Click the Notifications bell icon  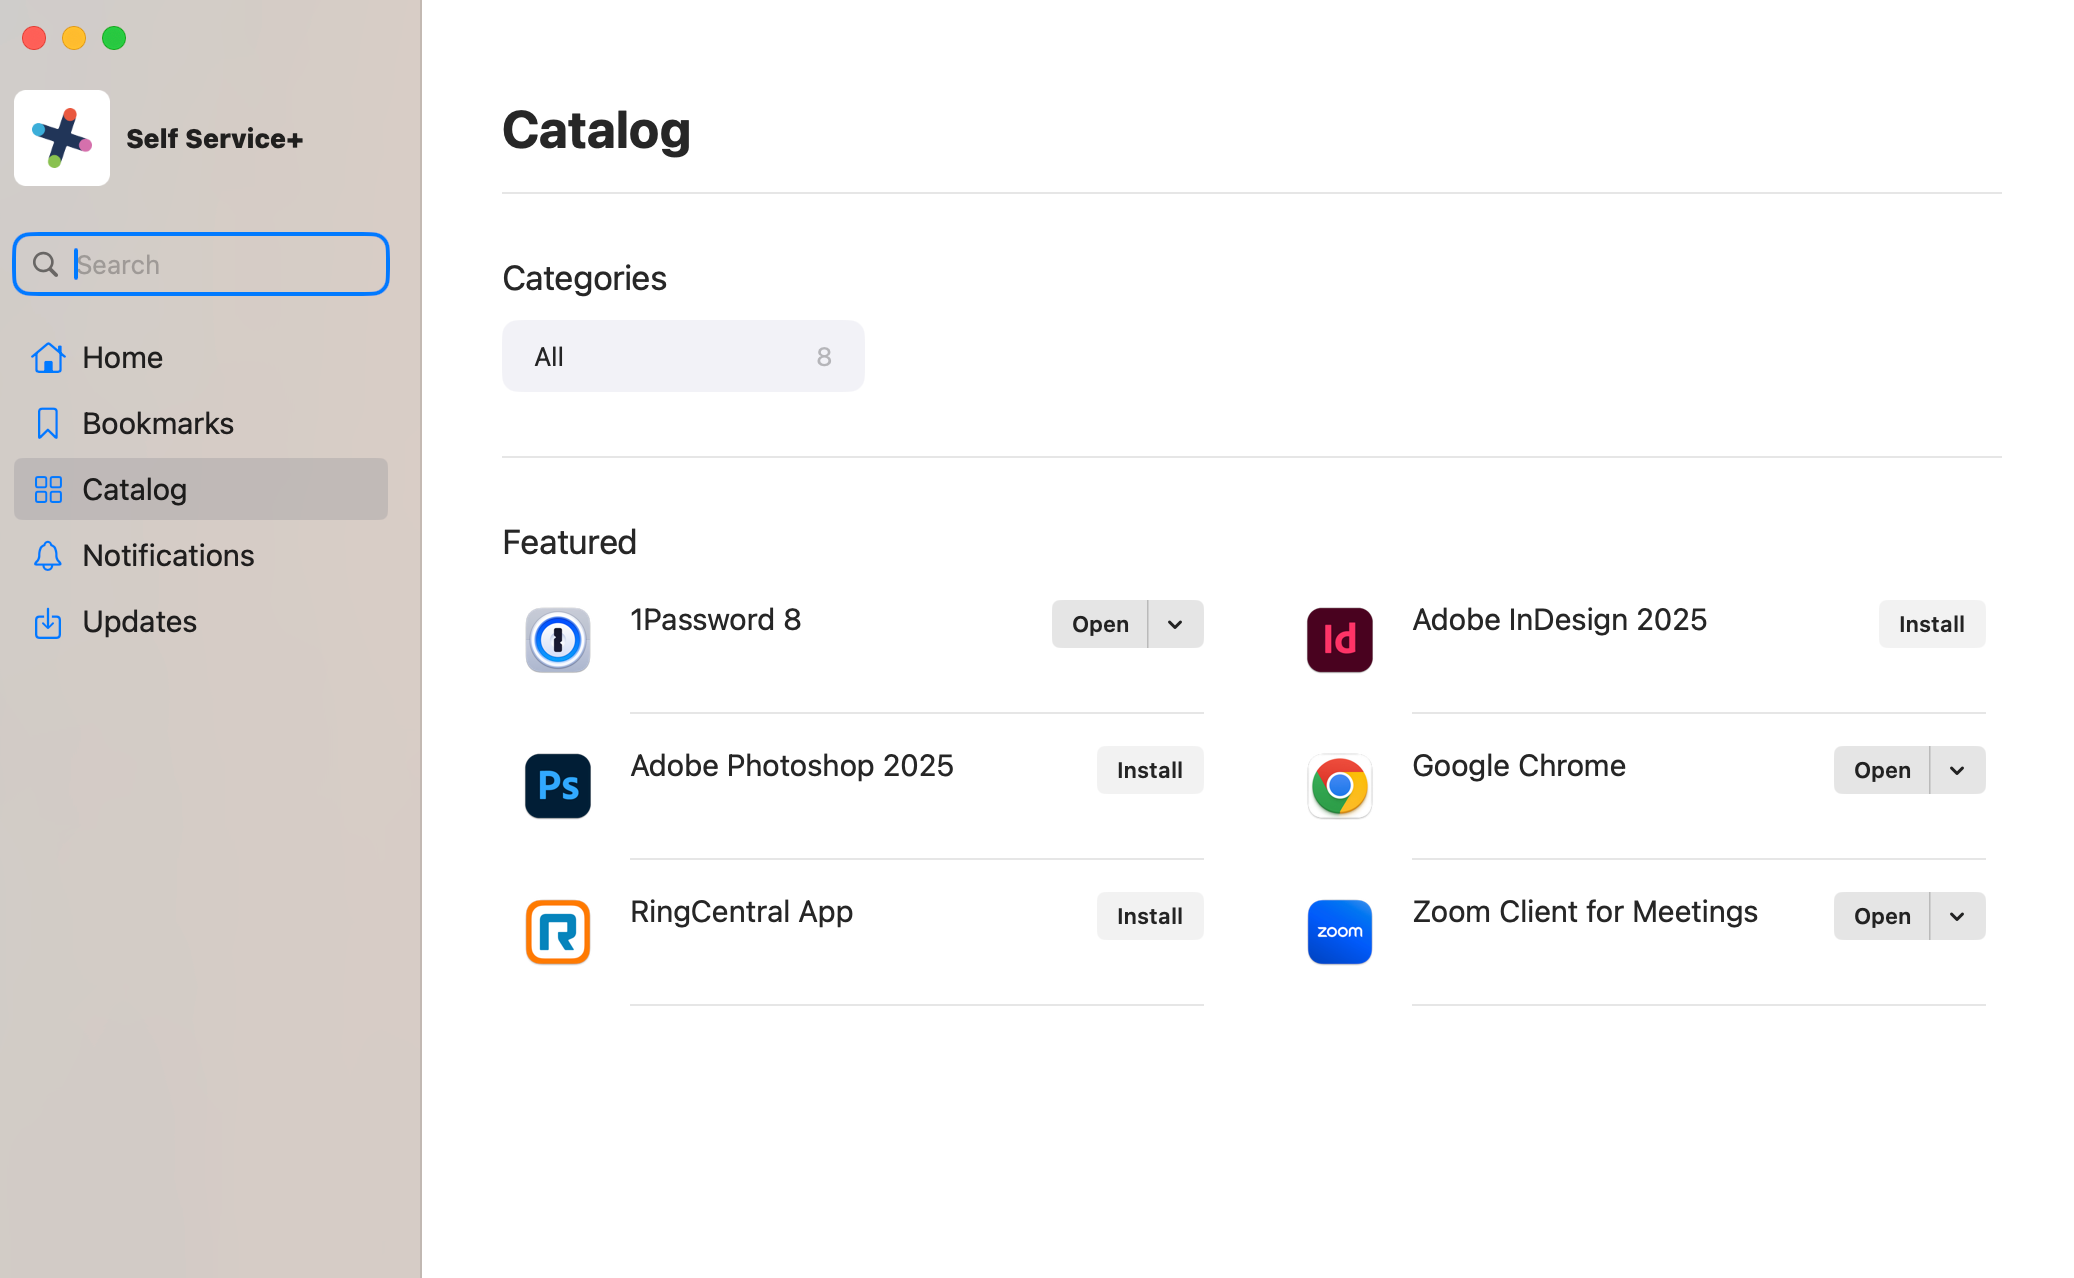[x=47, y=555]
